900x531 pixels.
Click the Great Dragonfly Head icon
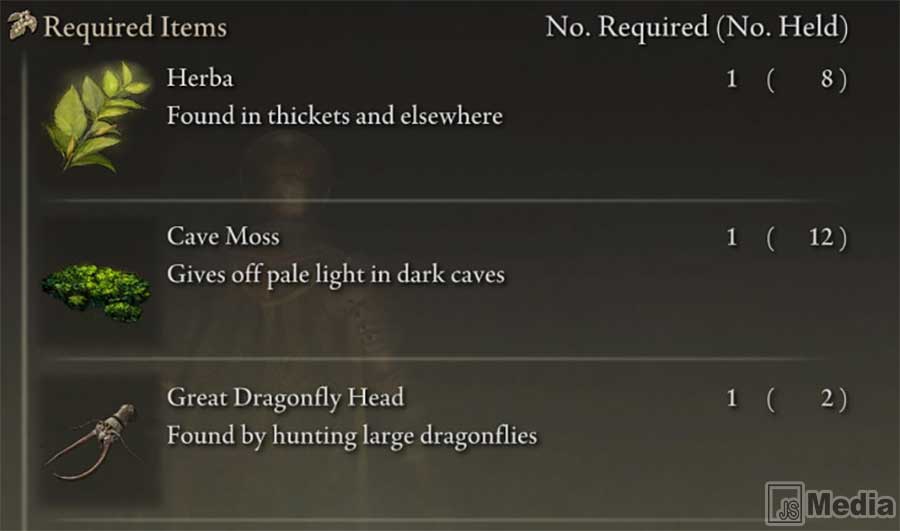tap(94, 441)
